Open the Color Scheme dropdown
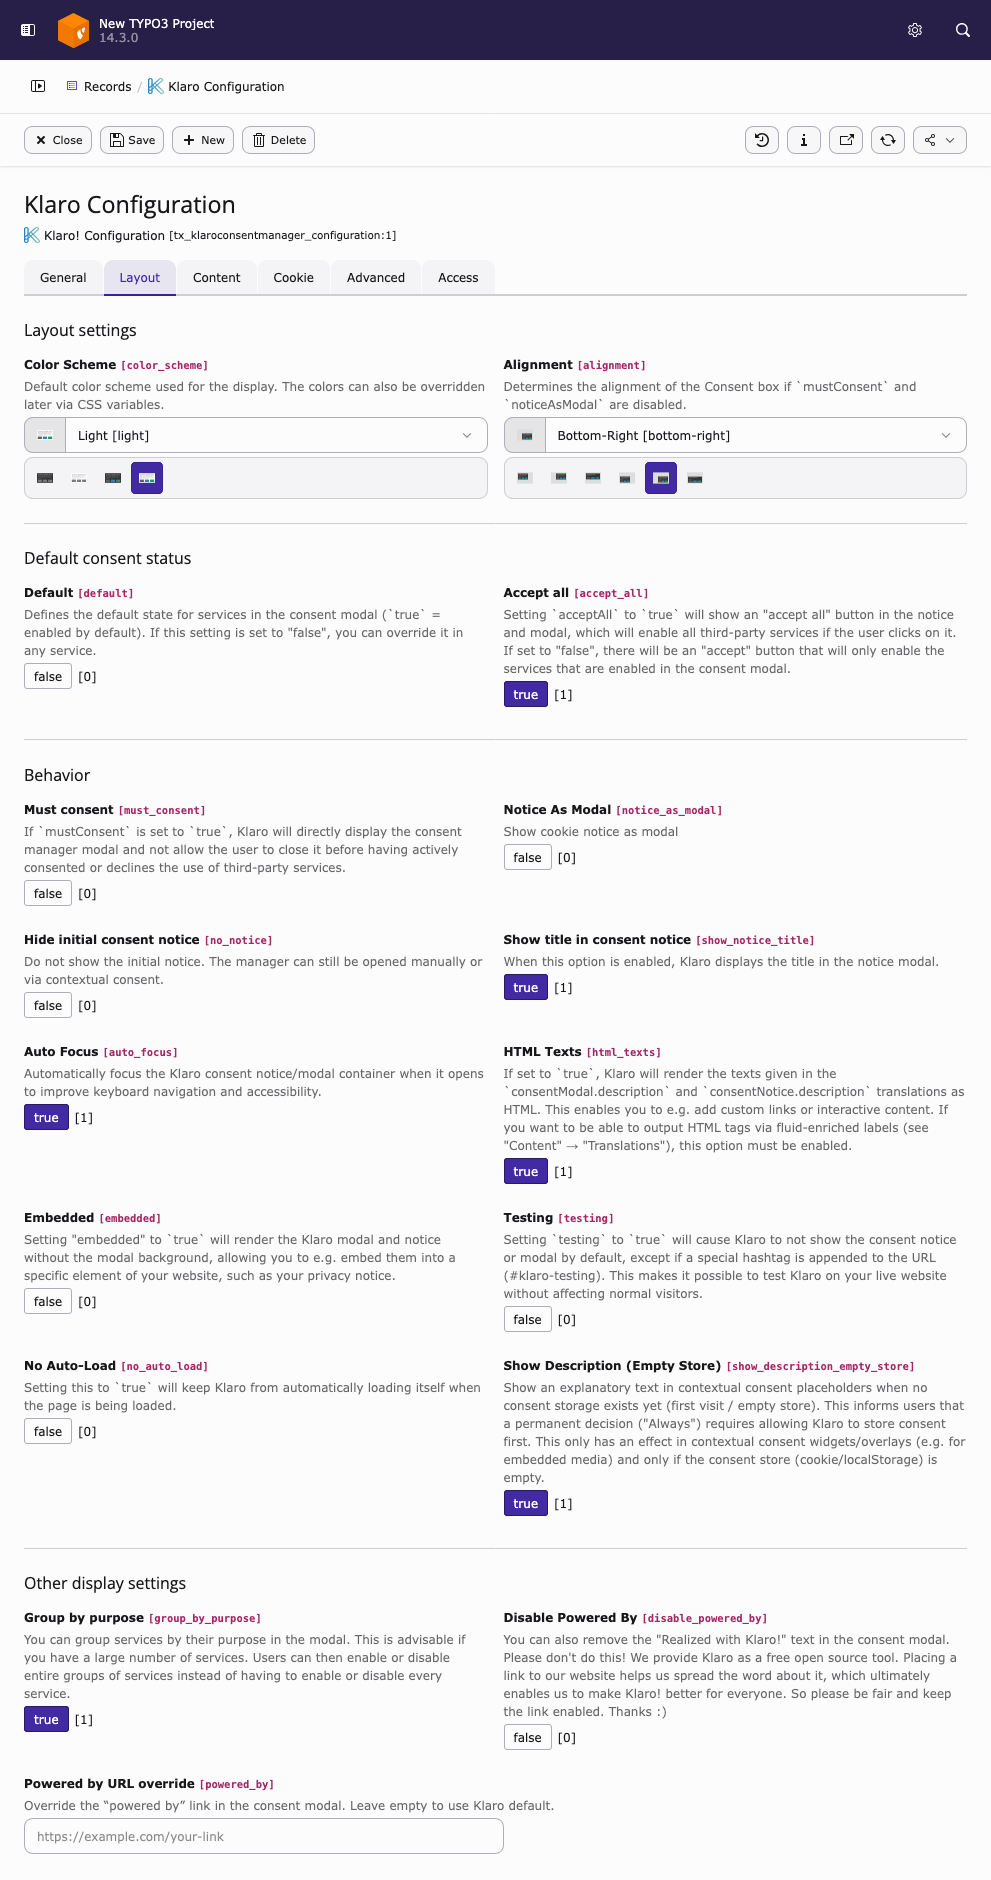 click(256, 436)
